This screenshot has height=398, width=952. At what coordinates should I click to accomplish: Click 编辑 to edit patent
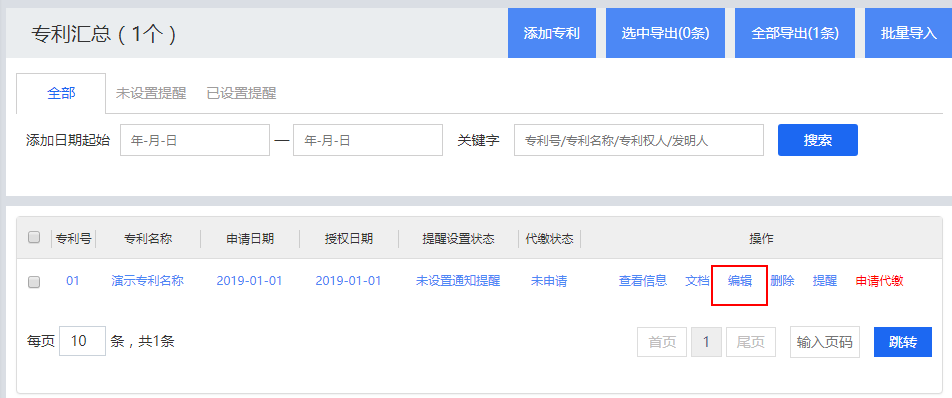tap(740, 281)
